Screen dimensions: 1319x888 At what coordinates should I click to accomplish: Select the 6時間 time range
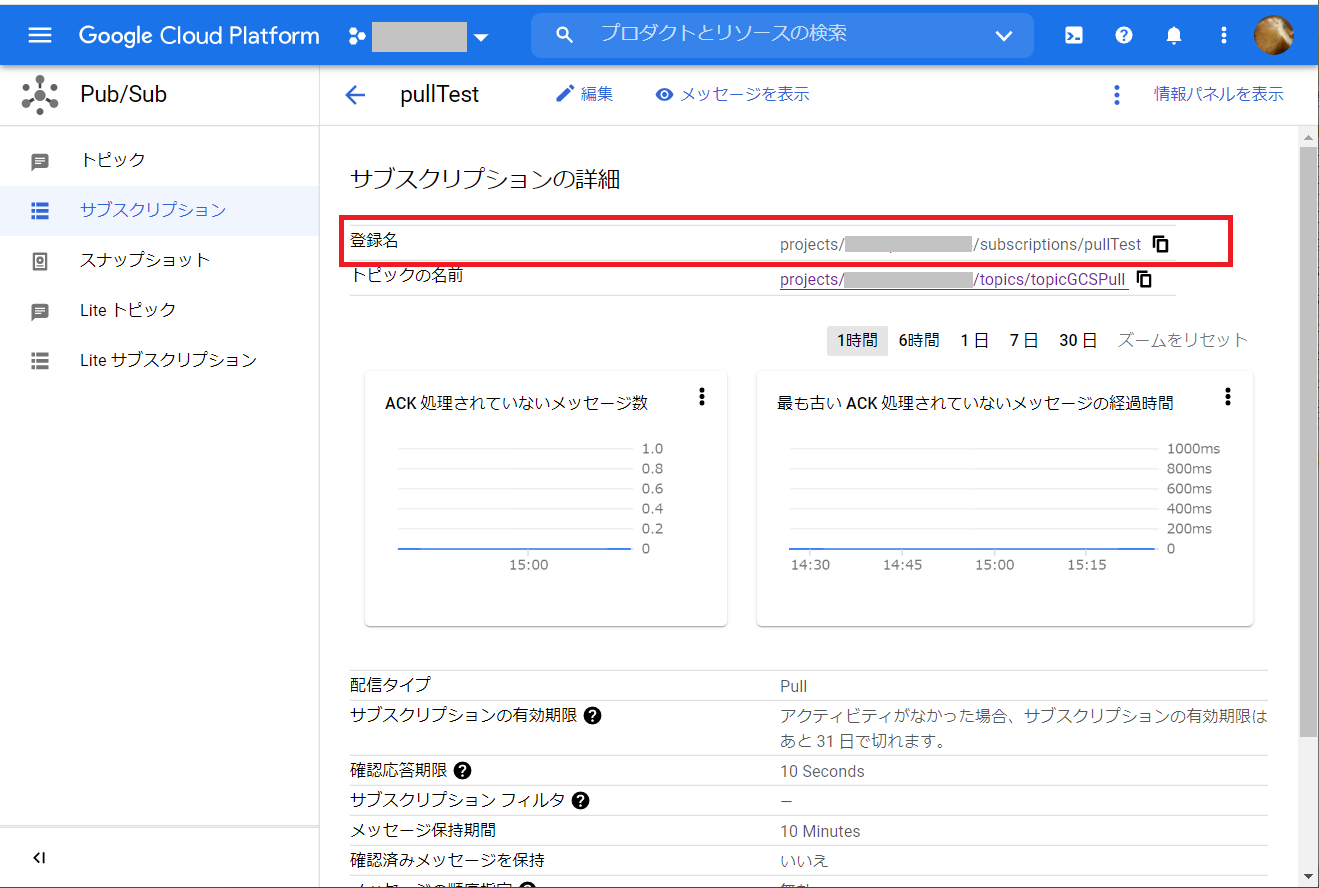(919, 340)
